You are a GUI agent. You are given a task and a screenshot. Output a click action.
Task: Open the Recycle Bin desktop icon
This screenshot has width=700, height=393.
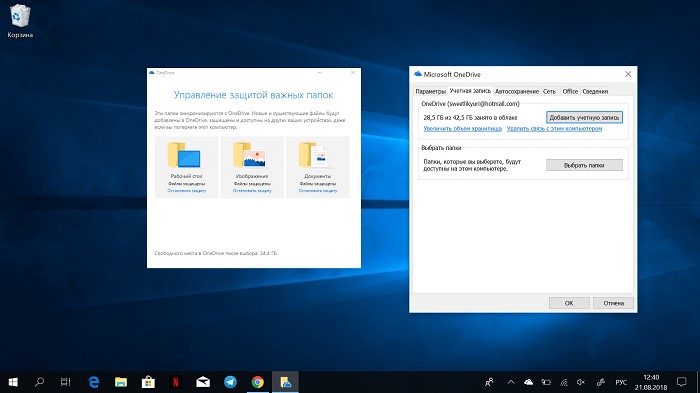point(20,21)
